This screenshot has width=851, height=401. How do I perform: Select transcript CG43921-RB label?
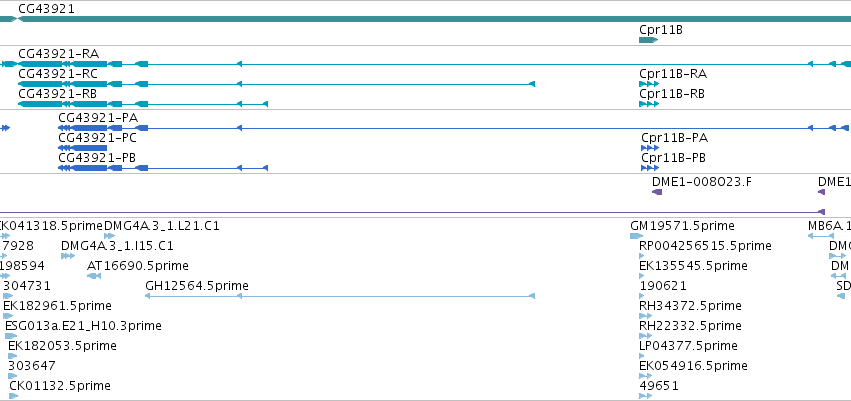[x=58, y=94]
